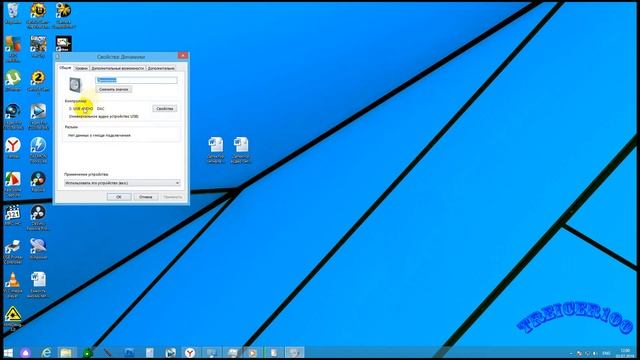Confirm with the OK button
Image resolution: width=640 pixels, height=360 pixels.
pos(119,197)
